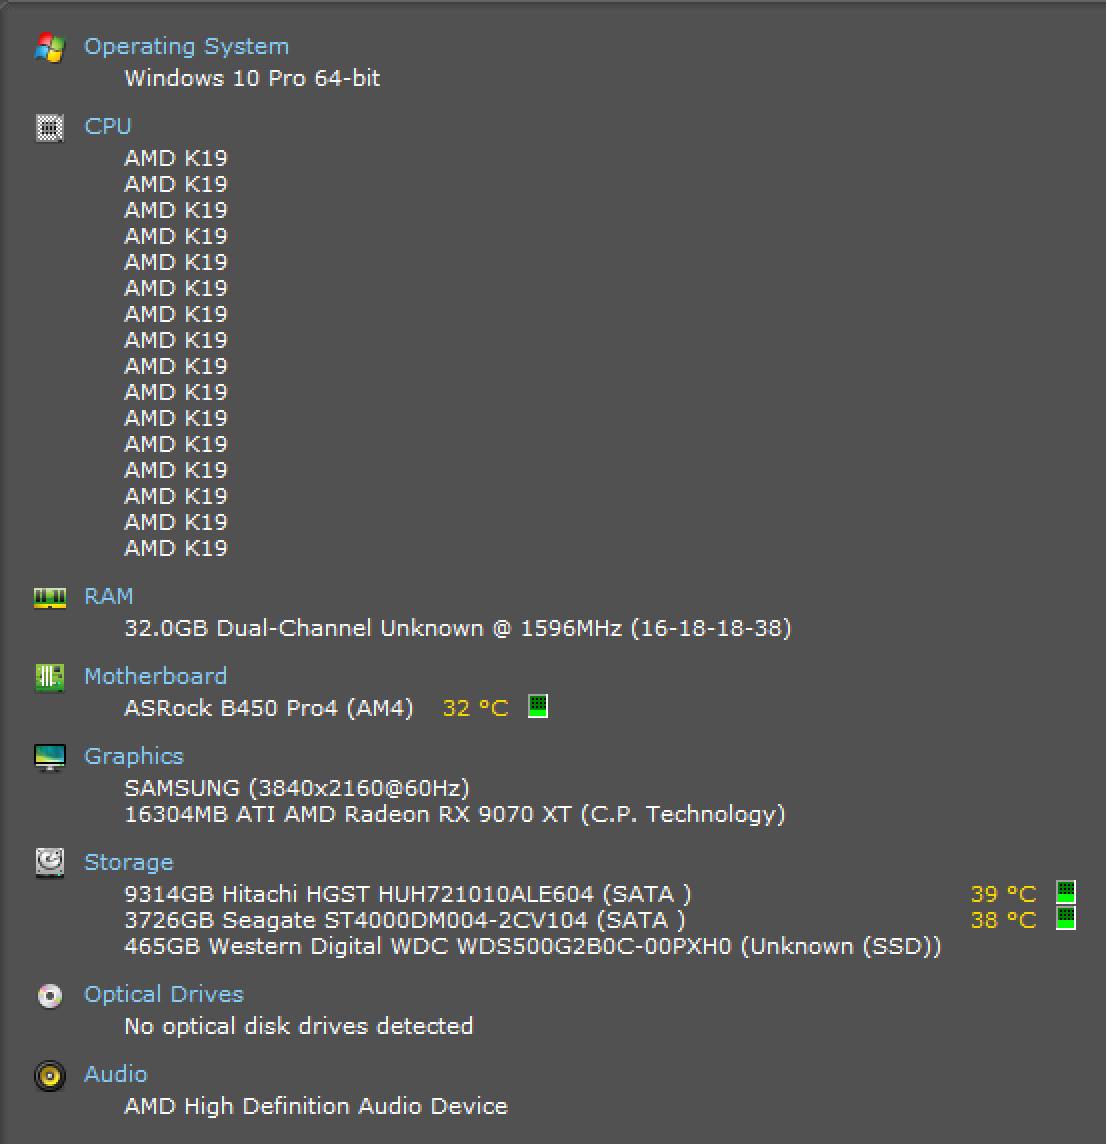
Task: Click the Optical Drives disc icon
Action: 50,996
